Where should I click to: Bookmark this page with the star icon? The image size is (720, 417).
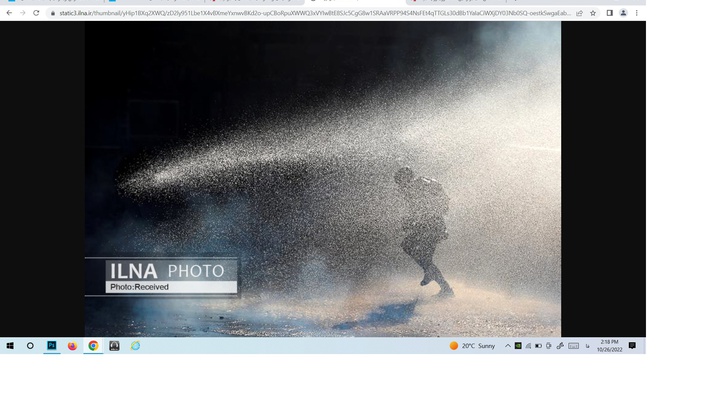(x=593, y=13)
